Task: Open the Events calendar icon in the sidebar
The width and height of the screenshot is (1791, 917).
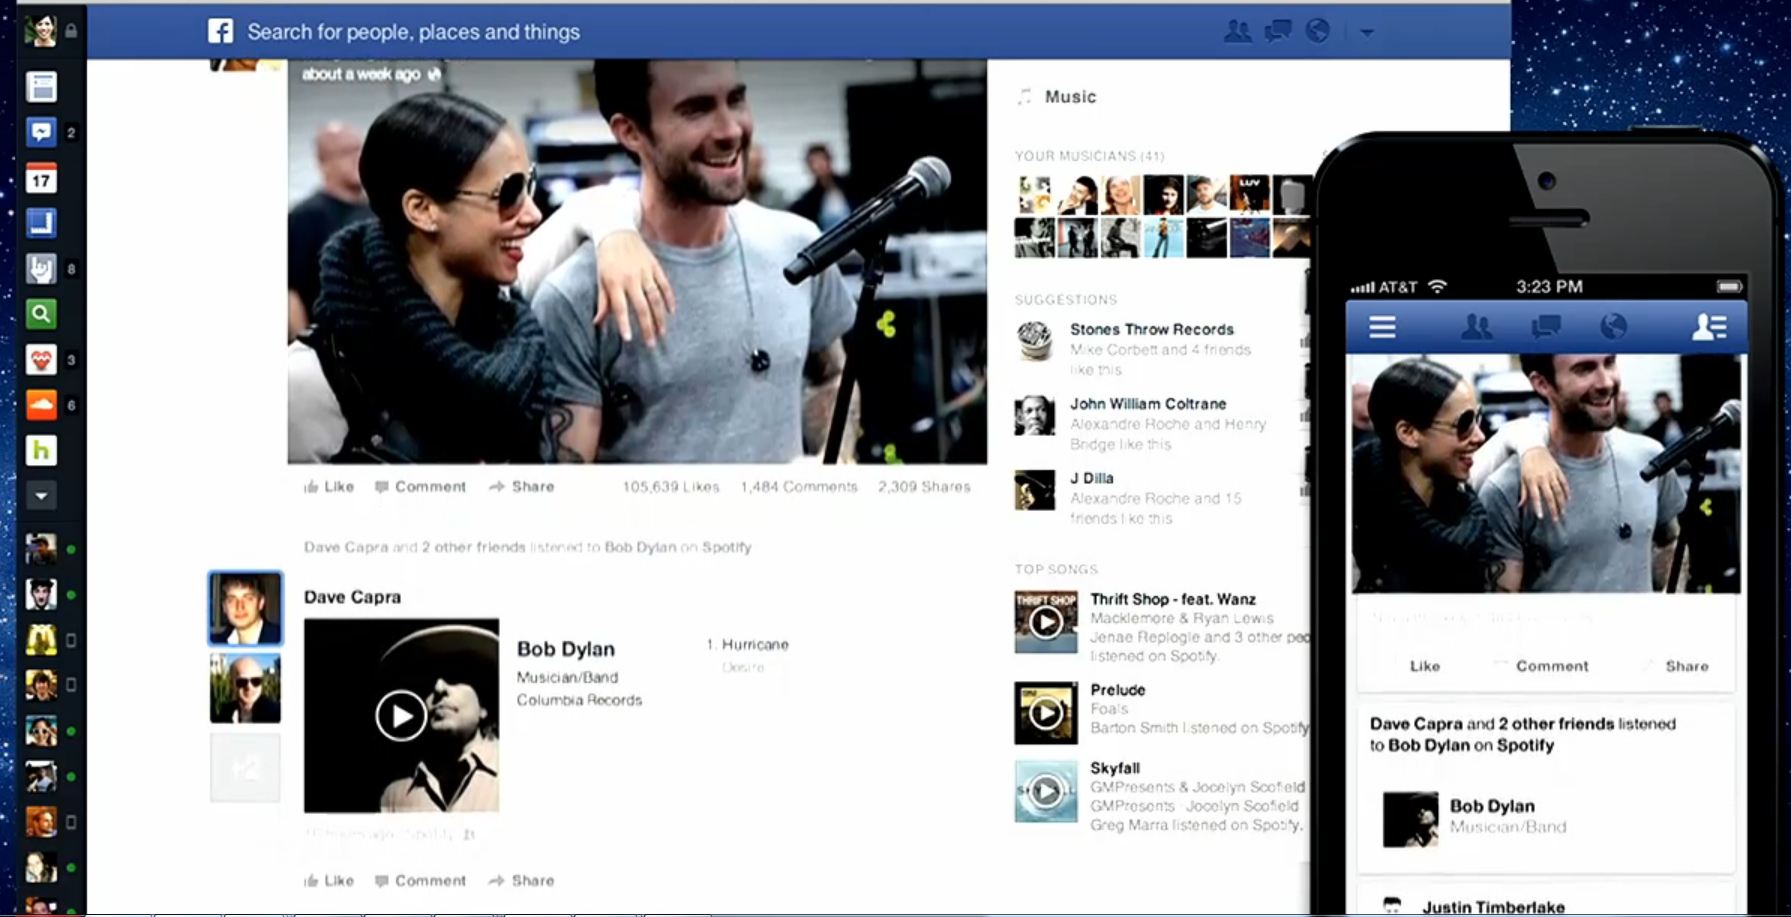Action: coord(40,177)
